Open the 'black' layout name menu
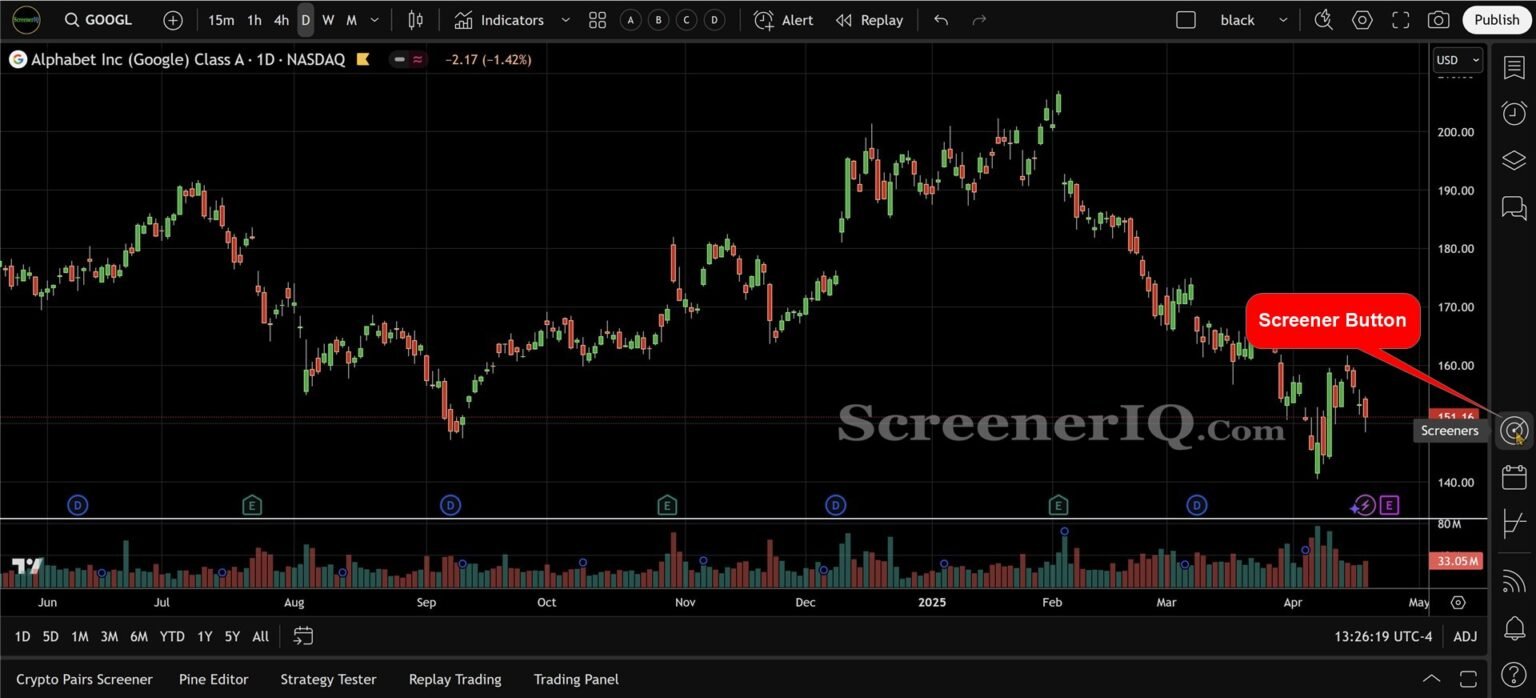The image size is (1536, 698). click(x=1237, y=20)
